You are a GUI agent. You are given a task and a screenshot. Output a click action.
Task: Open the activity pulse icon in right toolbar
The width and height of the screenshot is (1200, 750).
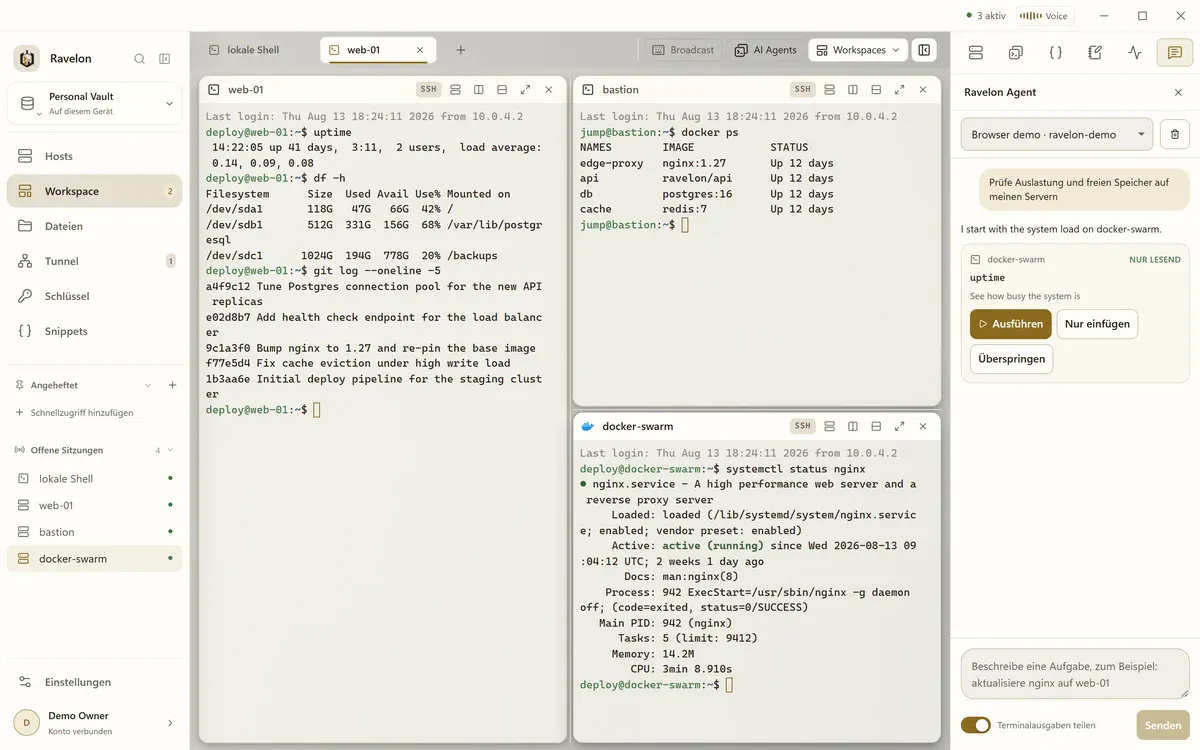click(1134, 52)
